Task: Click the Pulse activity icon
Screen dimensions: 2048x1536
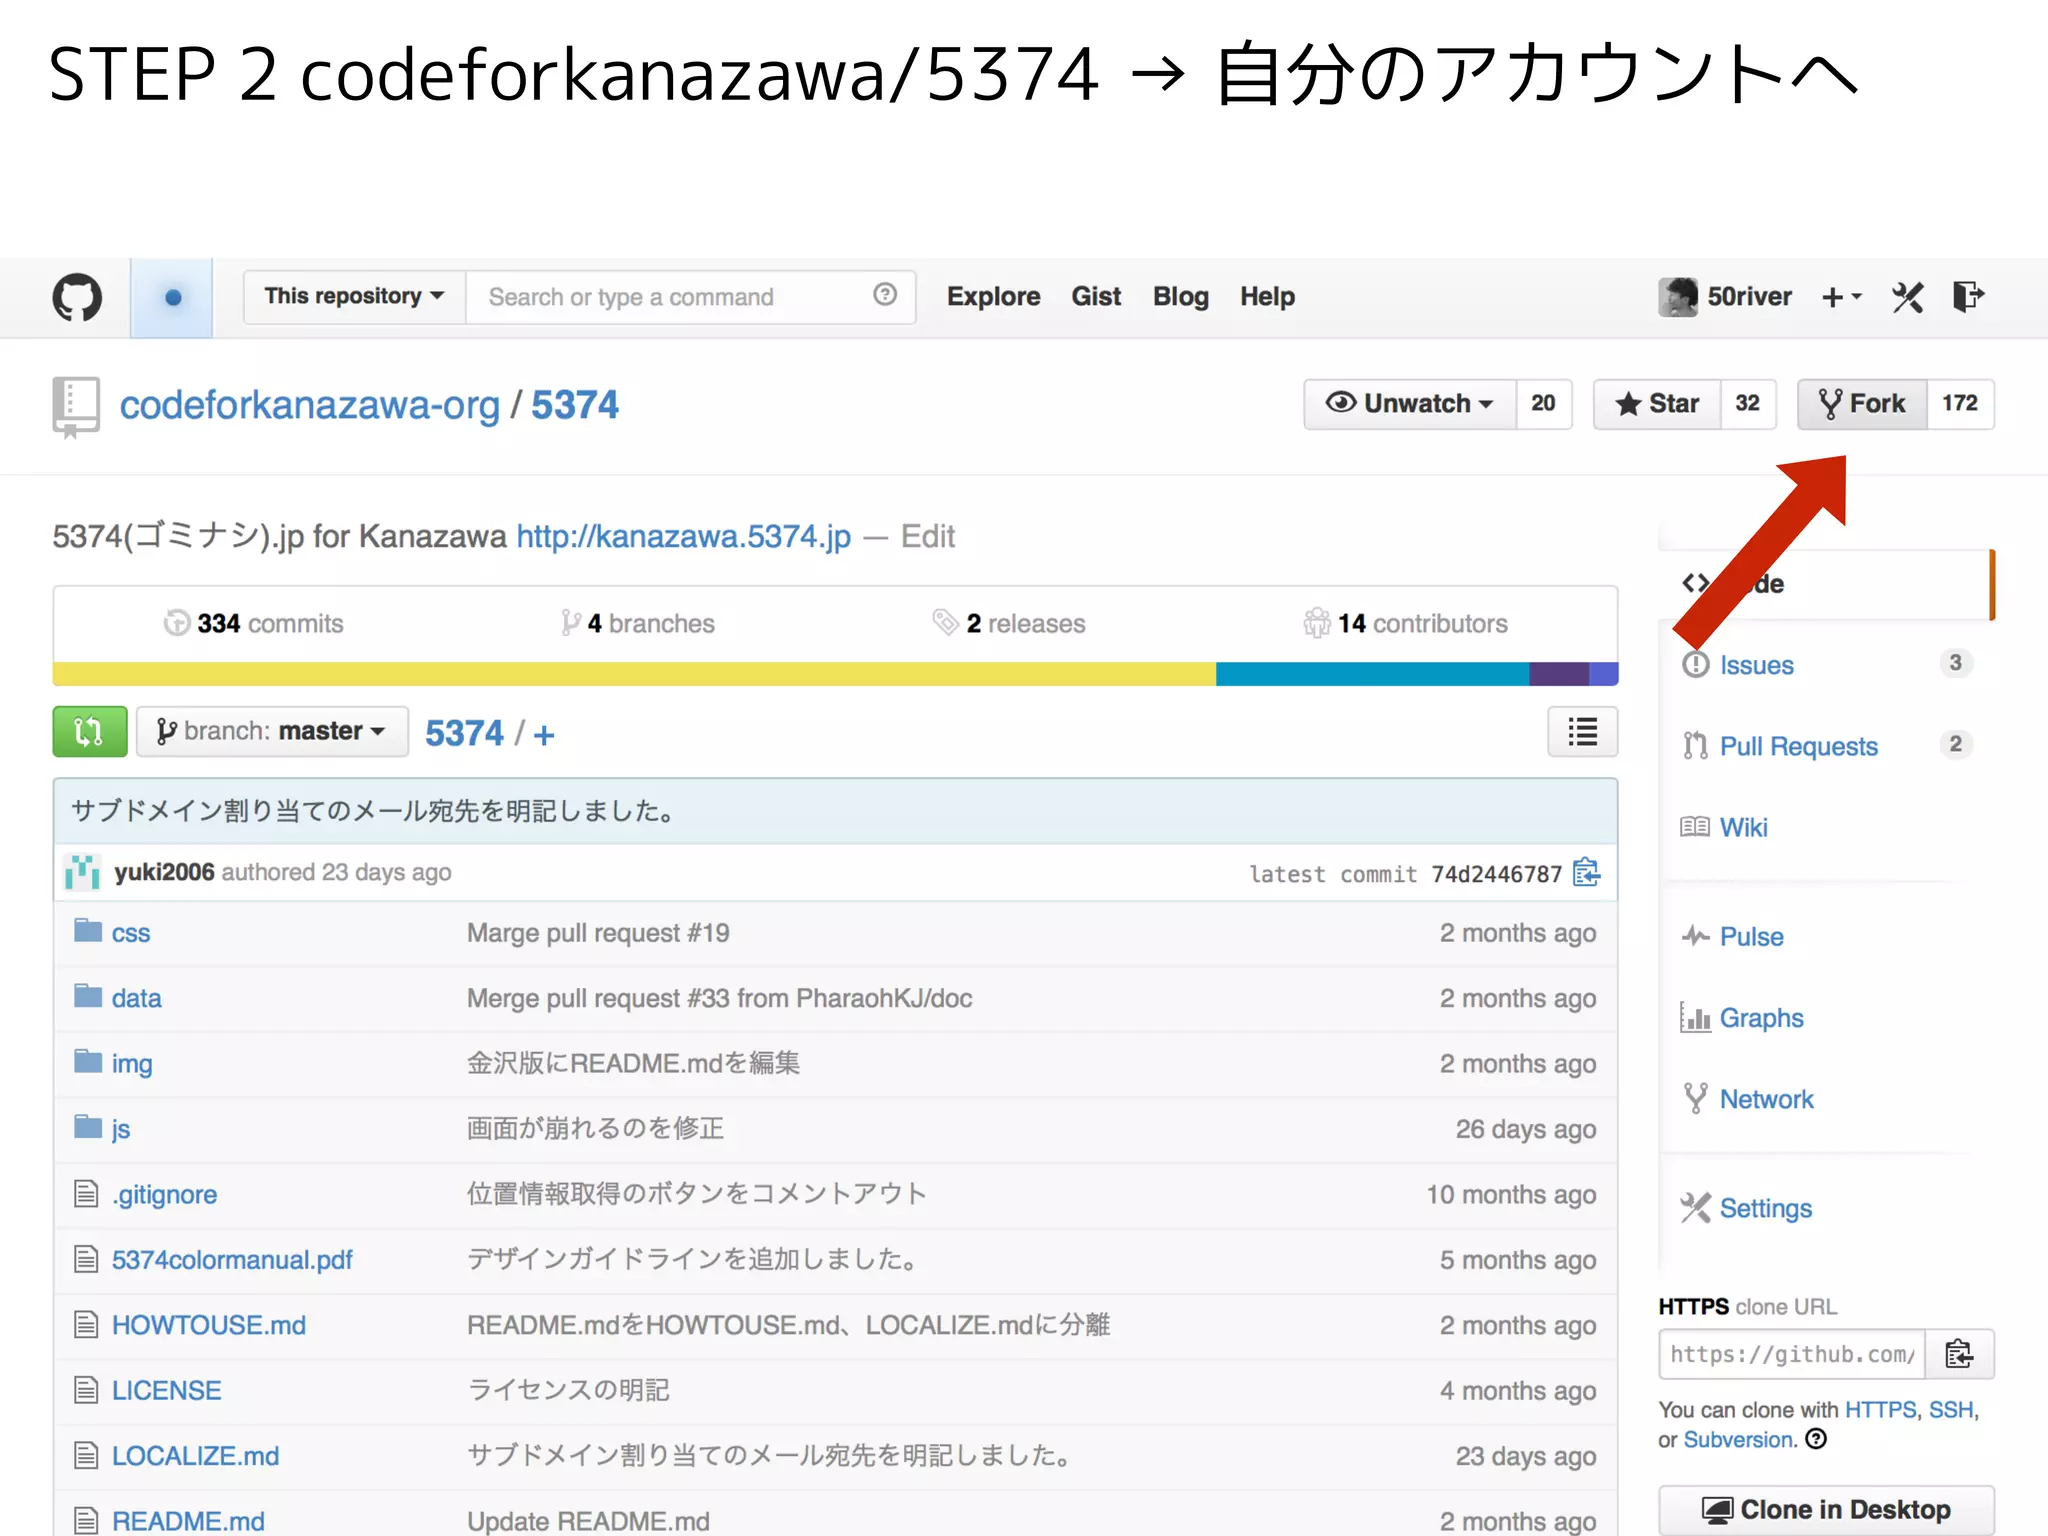Action: coord(1695,936)
